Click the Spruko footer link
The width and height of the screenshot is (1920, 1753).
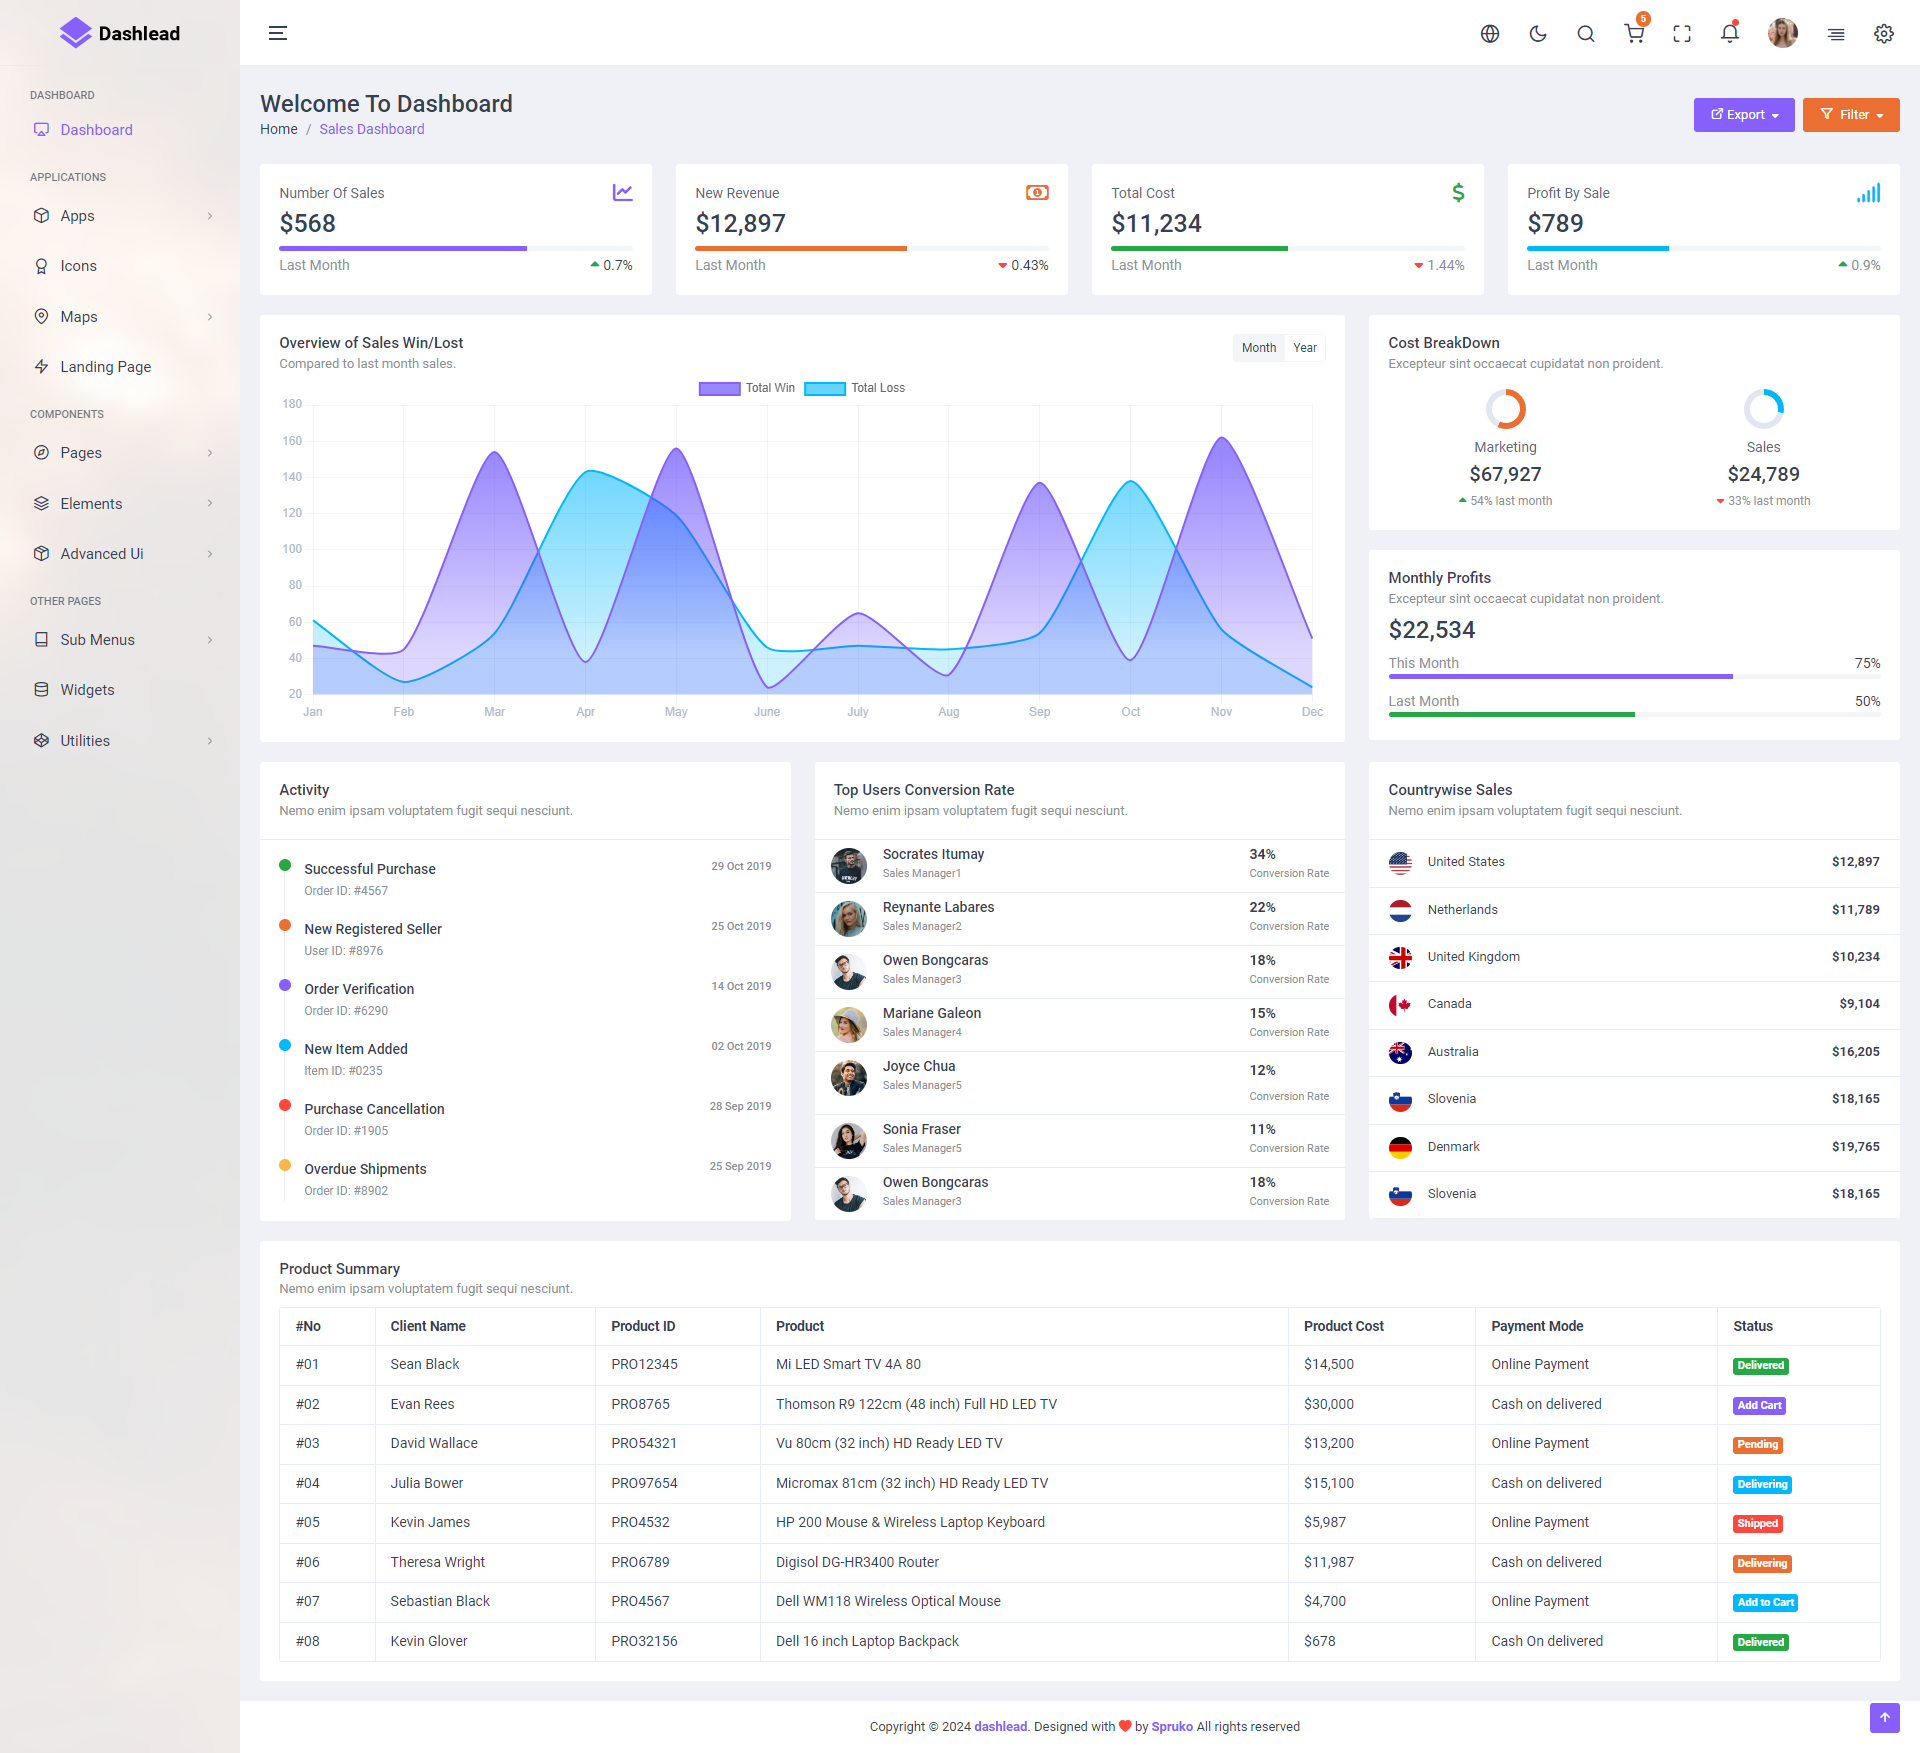click(x=1172, y=1726)
